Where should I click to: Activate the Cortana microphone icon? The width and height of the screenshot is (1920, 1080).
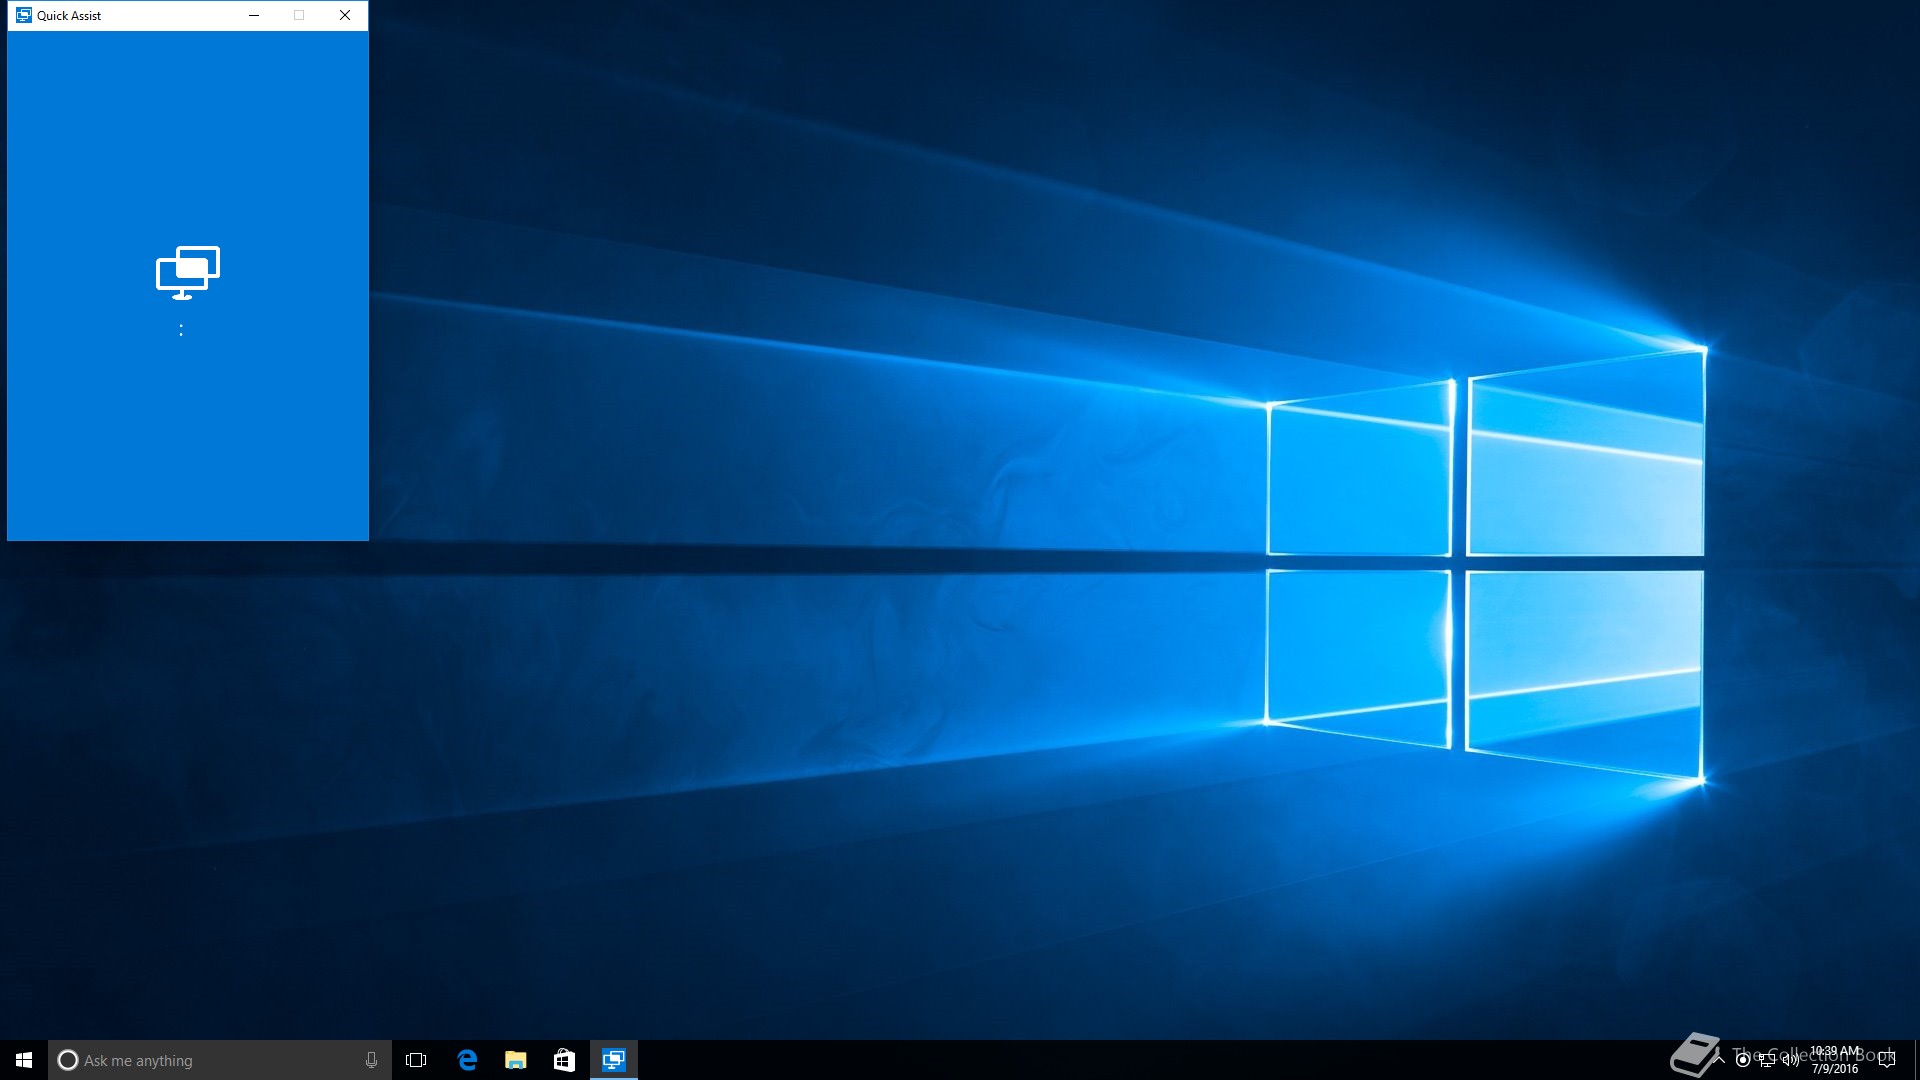[x=371, y=1060]
